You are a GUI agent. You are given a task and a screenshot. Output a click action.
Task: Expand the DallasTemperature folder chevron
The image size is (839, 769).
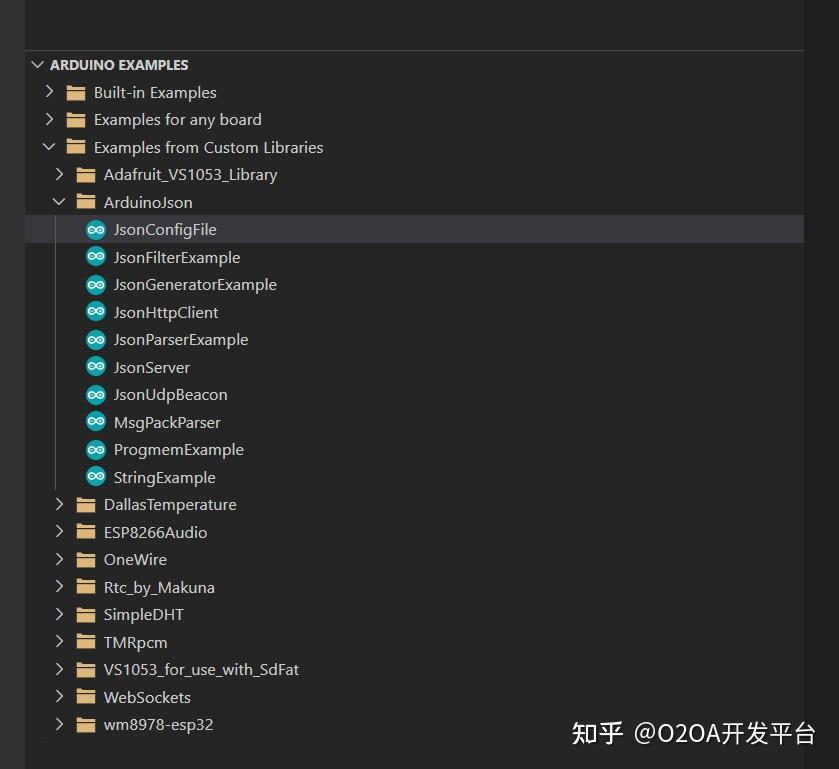[x=59, y=504]
